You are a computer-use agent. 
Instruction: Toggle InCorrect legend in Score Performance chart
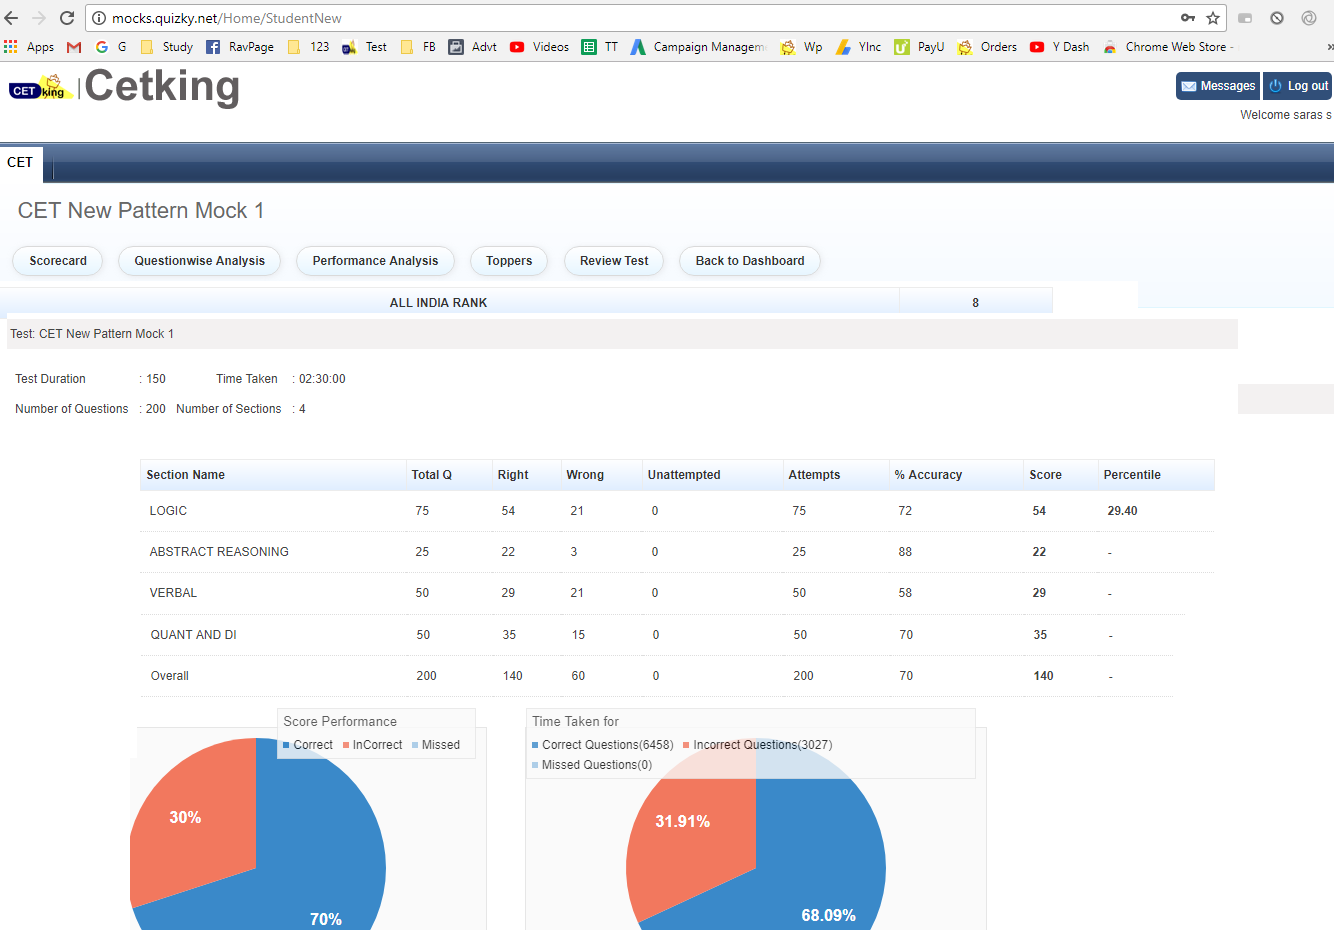372,745
